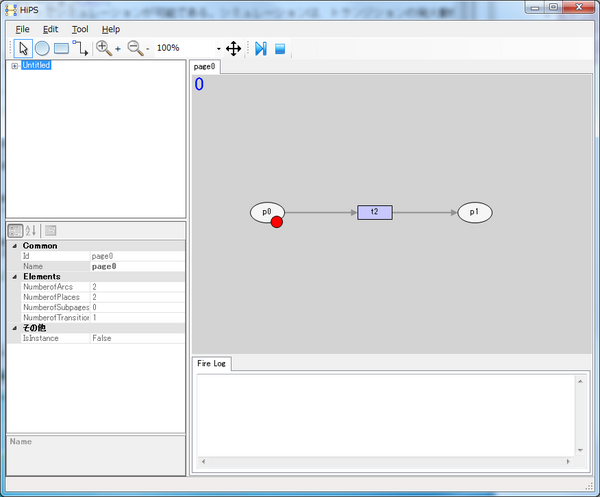Viewport: 600px width, 497px height.
Task: Click the red token on p0
Action: [277, 222]
